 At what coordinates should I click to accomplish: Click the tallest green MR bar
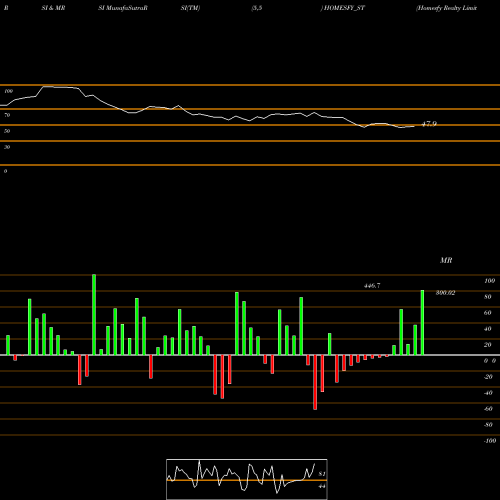coord(94,315)
